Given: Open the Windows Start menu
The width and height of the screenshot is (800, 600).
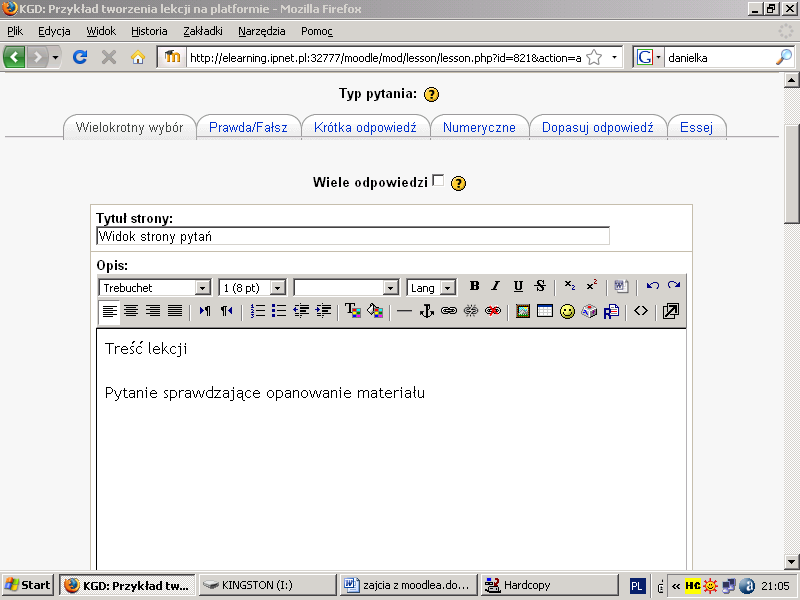Looking at the screenshot, I should point(28,585).
